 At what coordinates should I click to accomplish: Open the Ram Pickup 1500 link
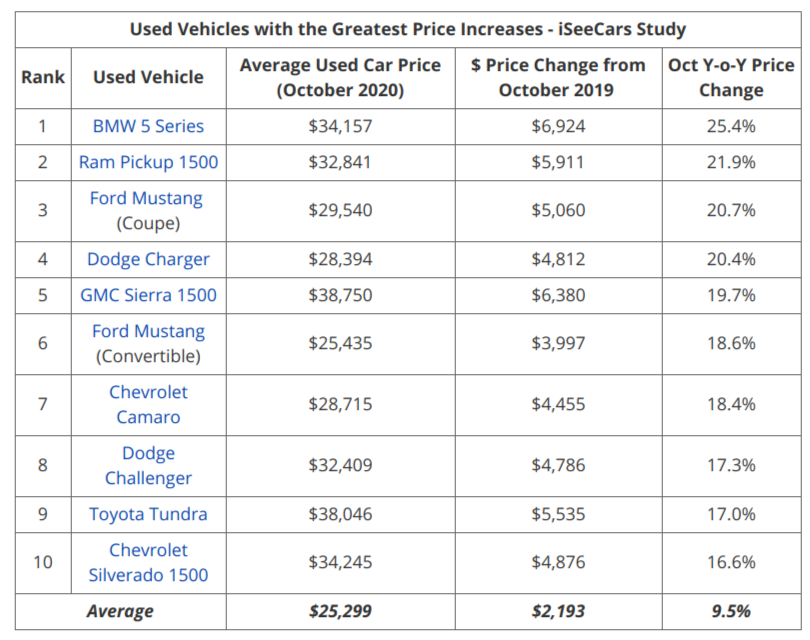point(148,162)
